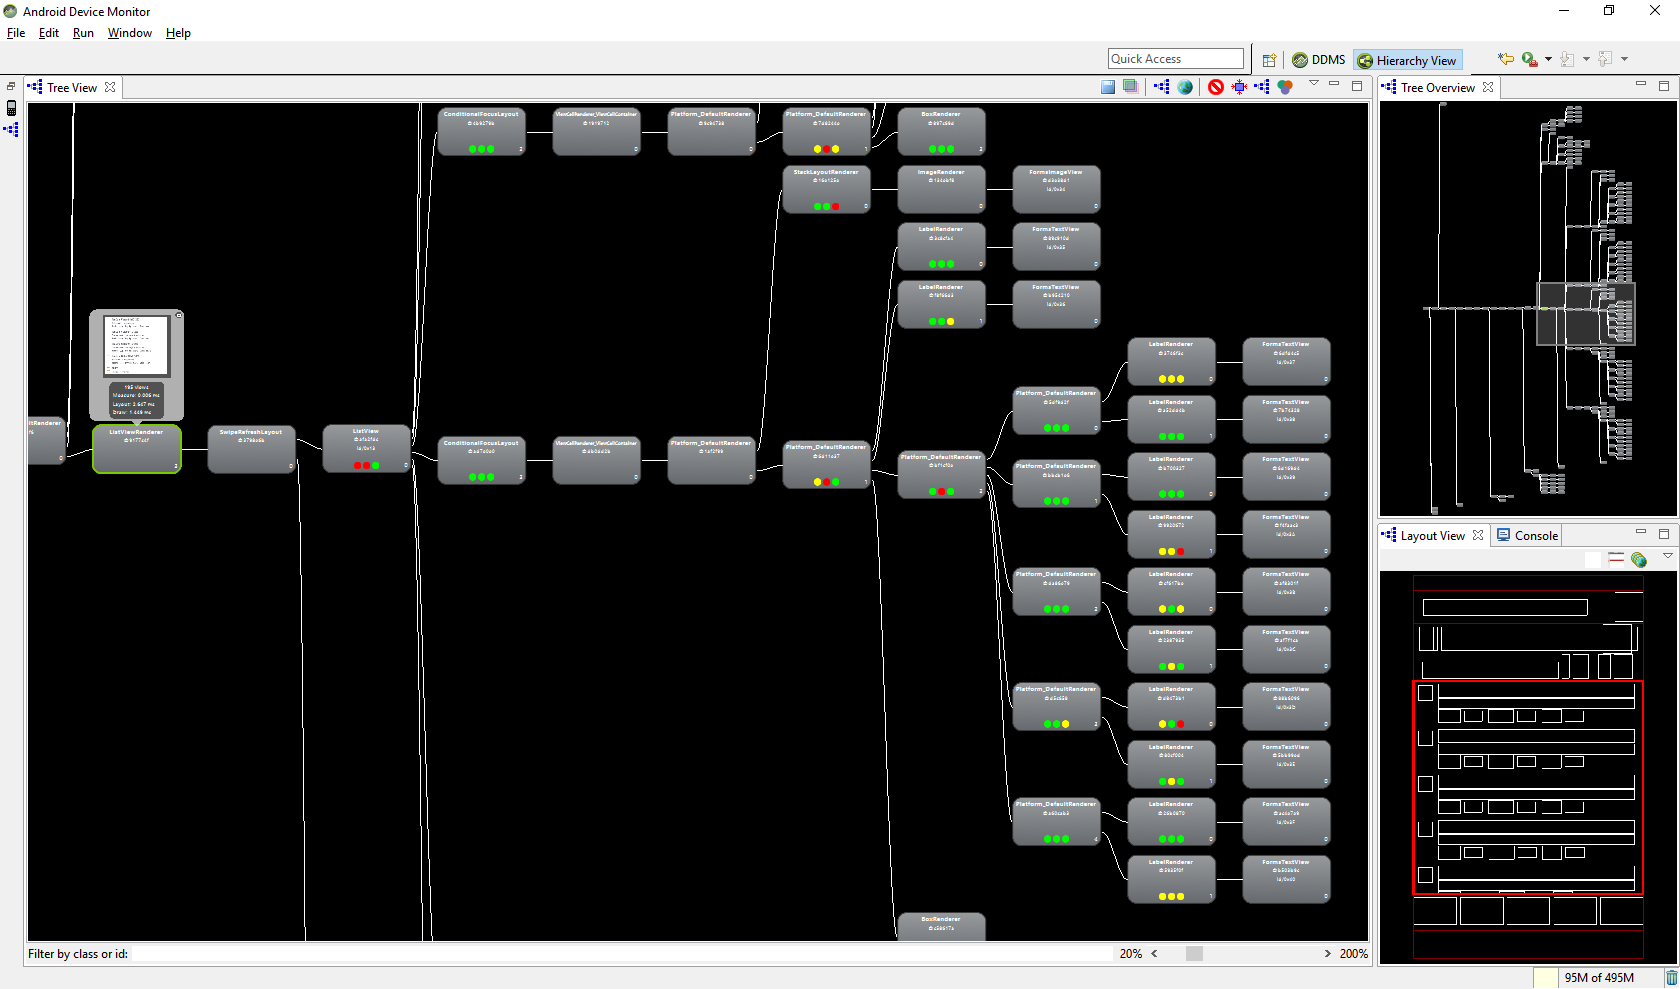Maximize the Layout View panel

[x=1664, y=533]
